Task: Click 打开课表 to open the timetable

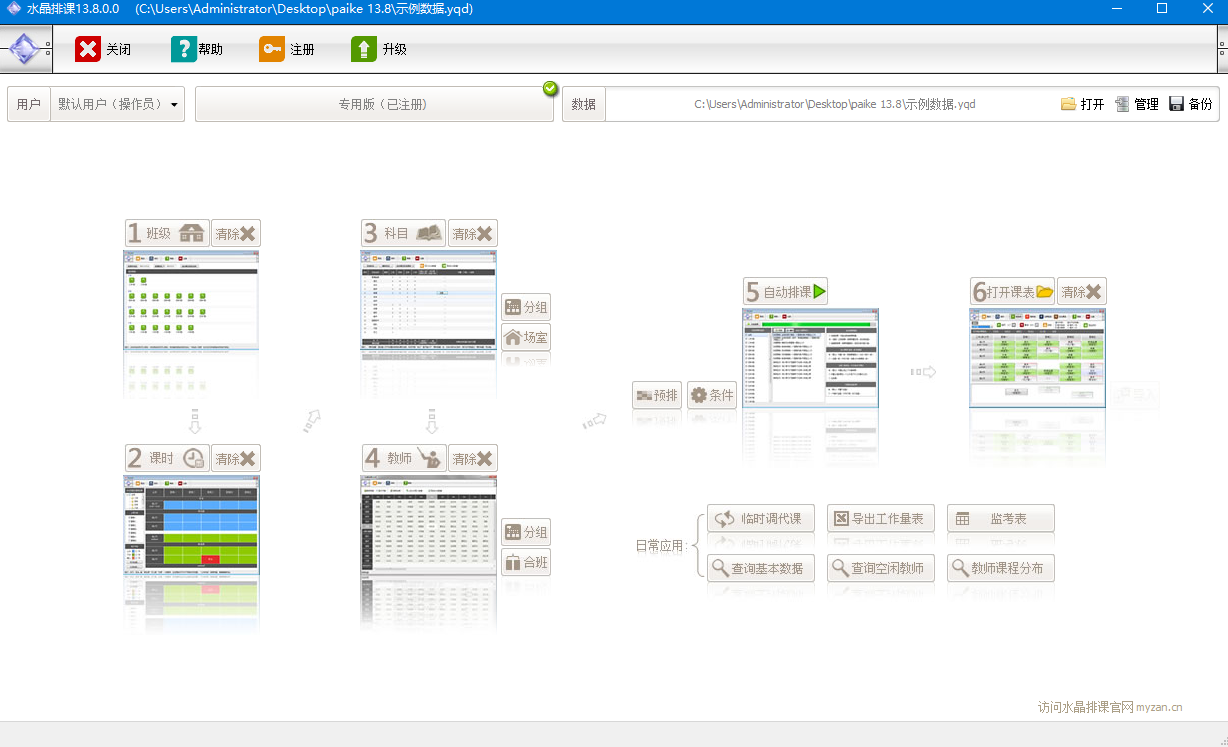Action: click(1012, 292)
